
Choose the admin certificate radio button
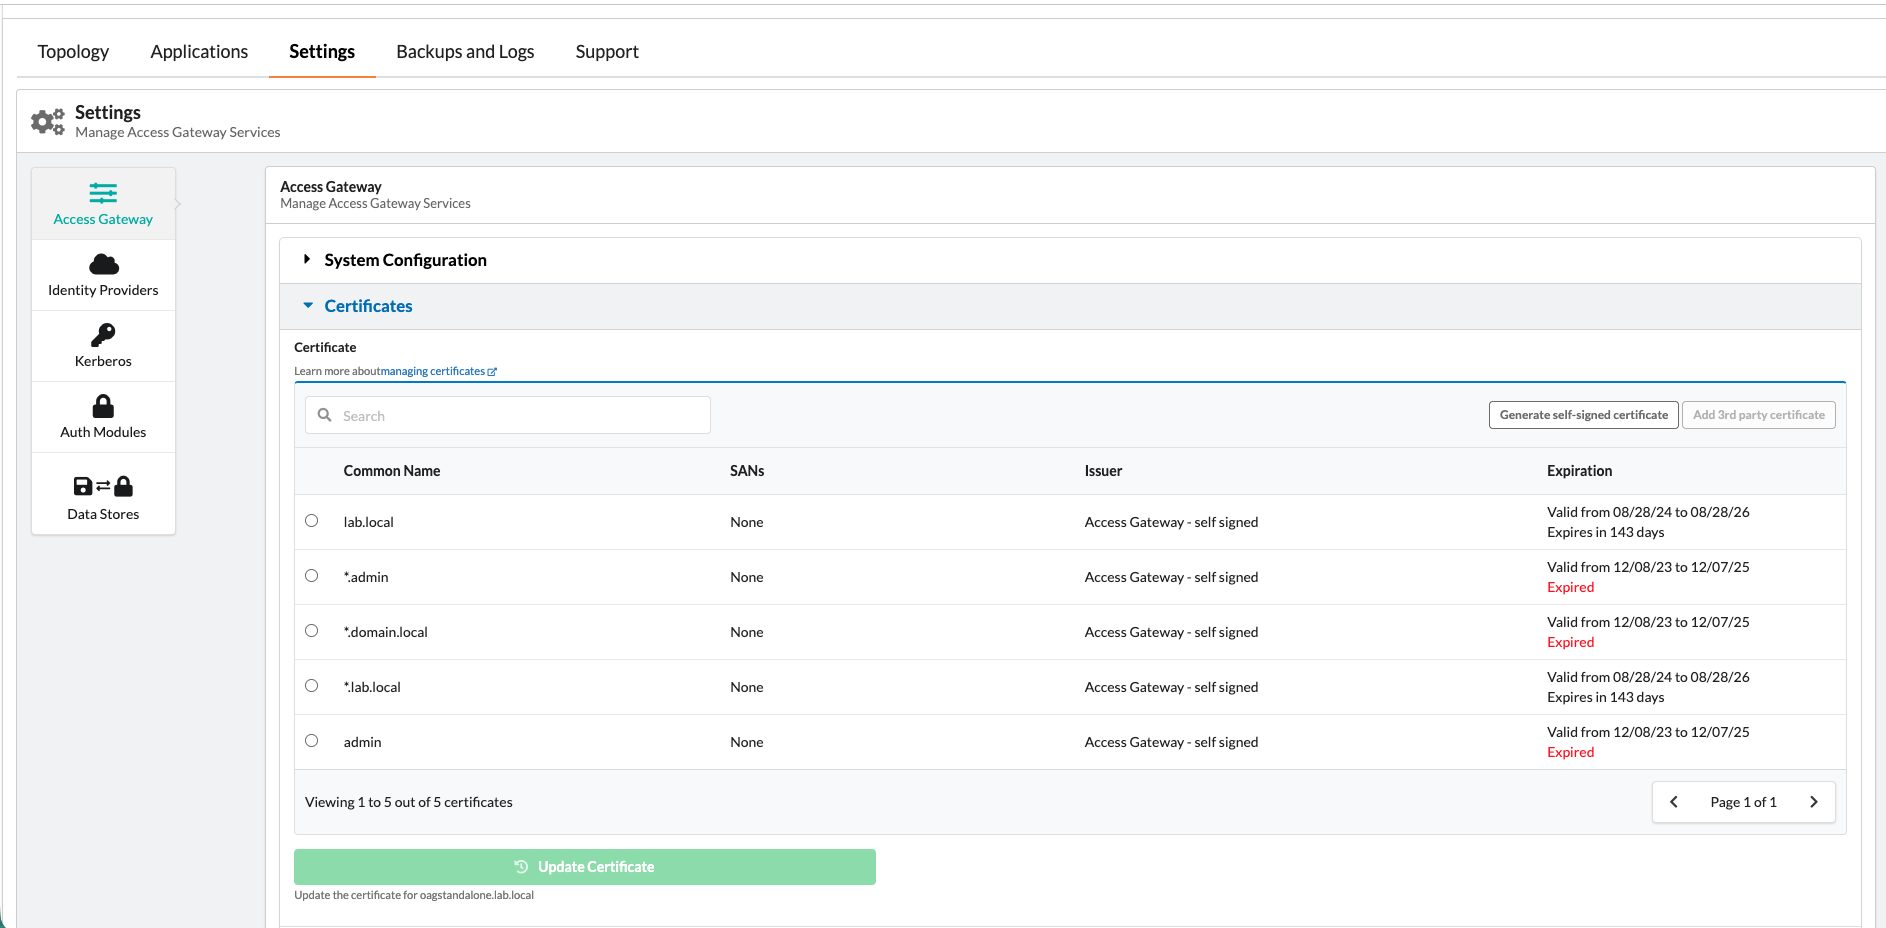pos(312,741)
